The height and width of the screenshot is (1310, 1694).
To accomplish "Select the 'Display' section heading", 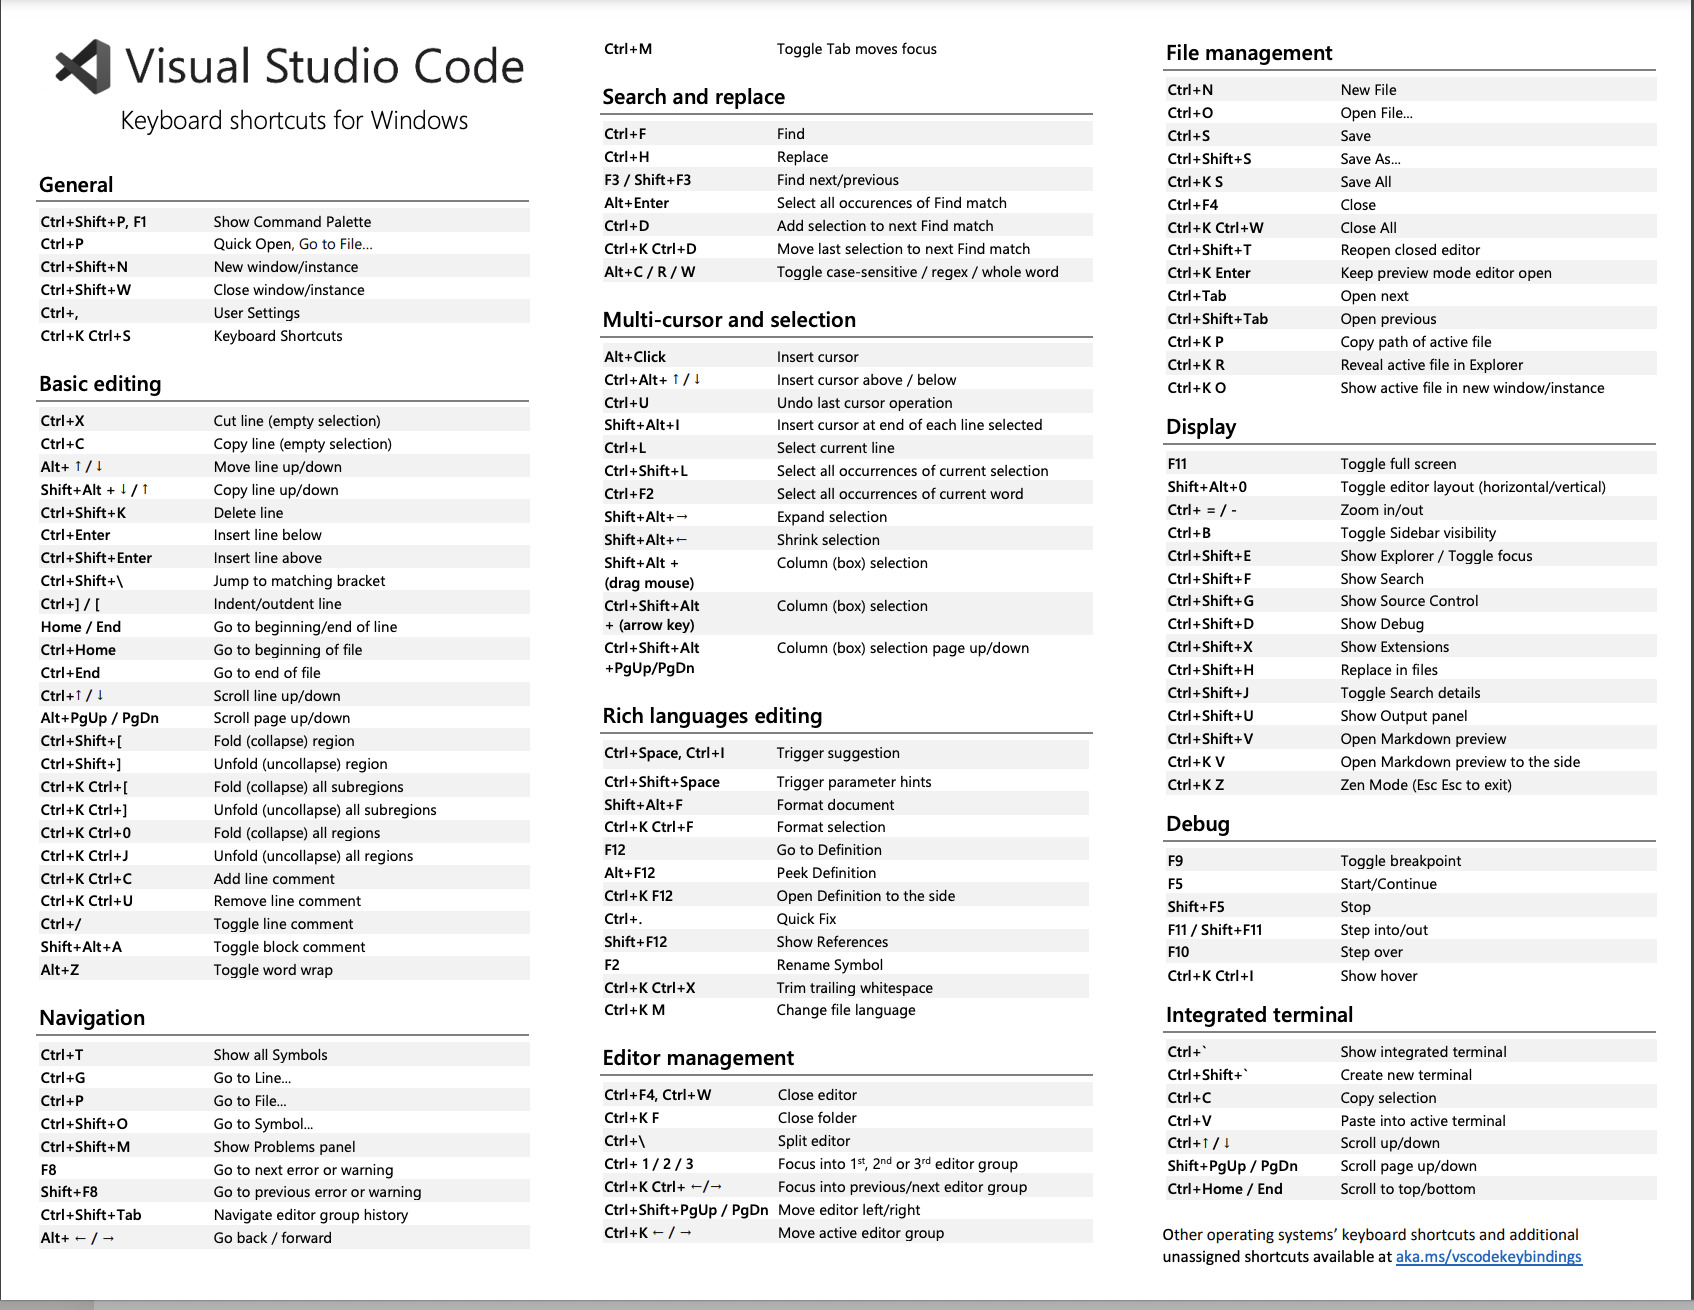I will [x=1200, y=426].
